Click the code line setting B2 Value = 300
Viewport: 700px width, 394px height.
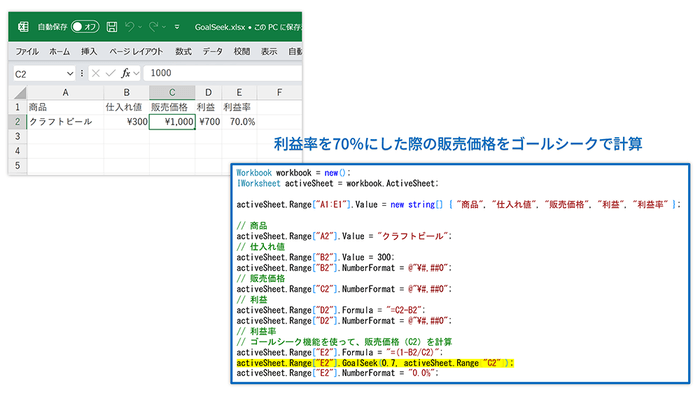pos(315,257)
